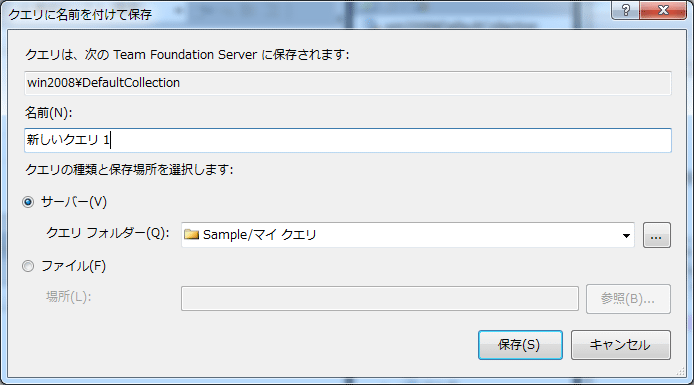Click the 場所(L): label text
The image size is (694, 385).
click(68, 296)
